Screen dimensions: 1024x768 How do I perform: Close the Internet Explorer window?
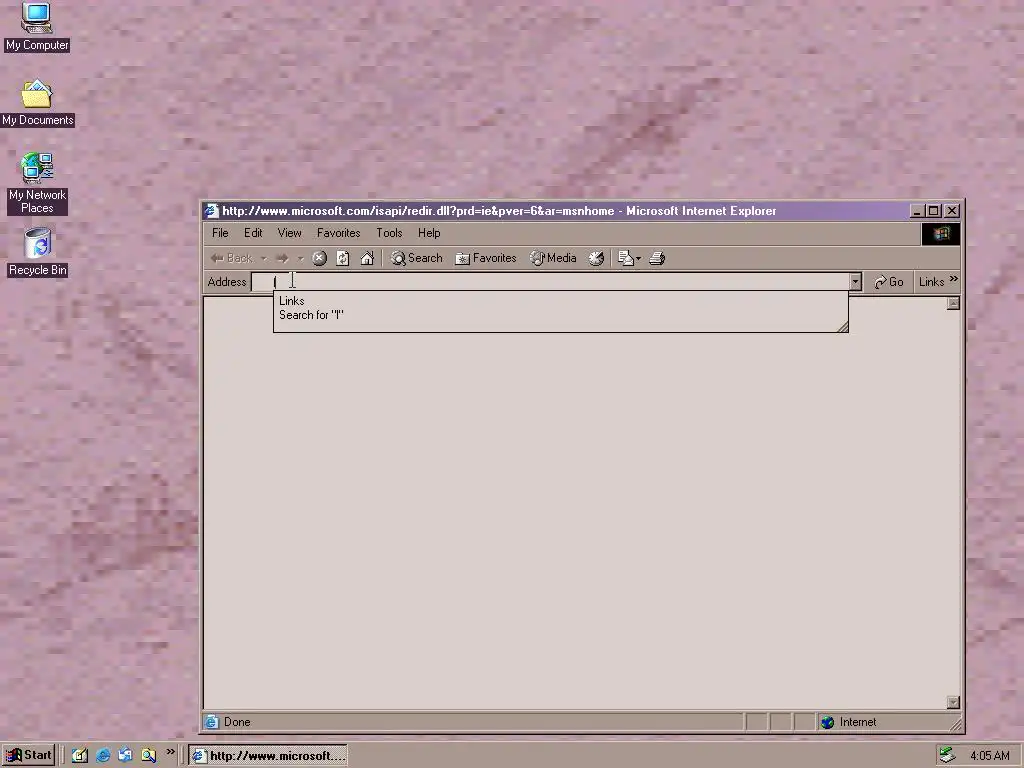pos(952,211)
